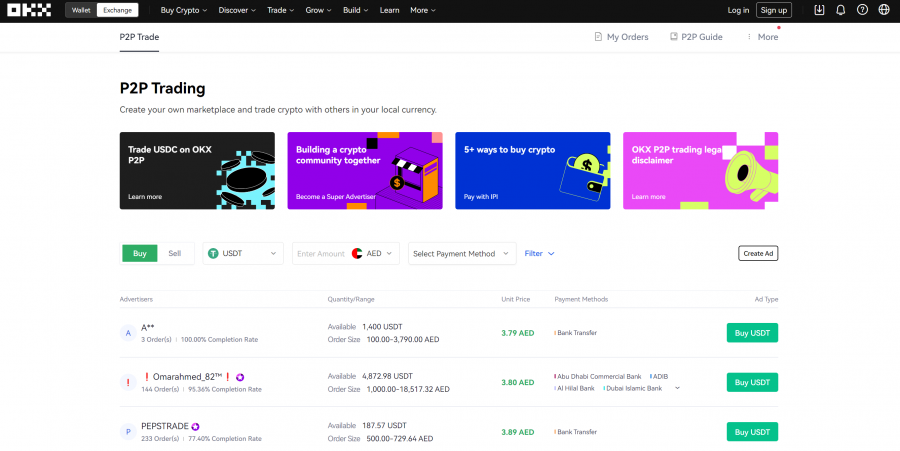
Task: Click Al Hilal Bank payment method
Action: pyautogui.click(x=575, y=388)
